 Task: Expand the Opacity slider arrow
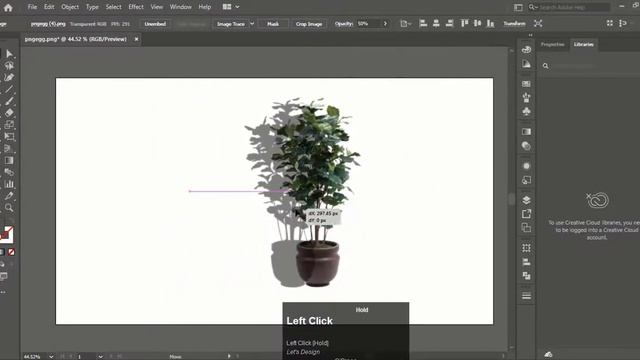[385, 24]
